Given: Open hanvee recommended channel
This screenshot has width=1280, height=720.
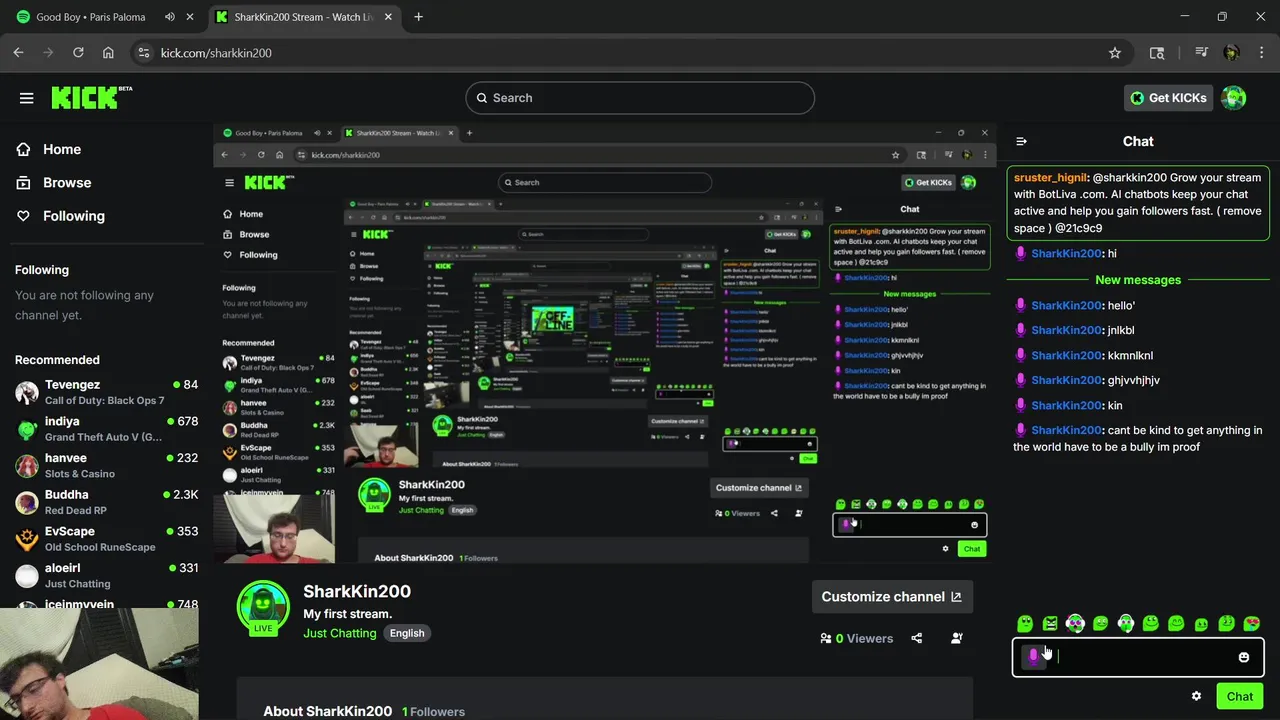Looking at the screenshot, I should [106, 465].
